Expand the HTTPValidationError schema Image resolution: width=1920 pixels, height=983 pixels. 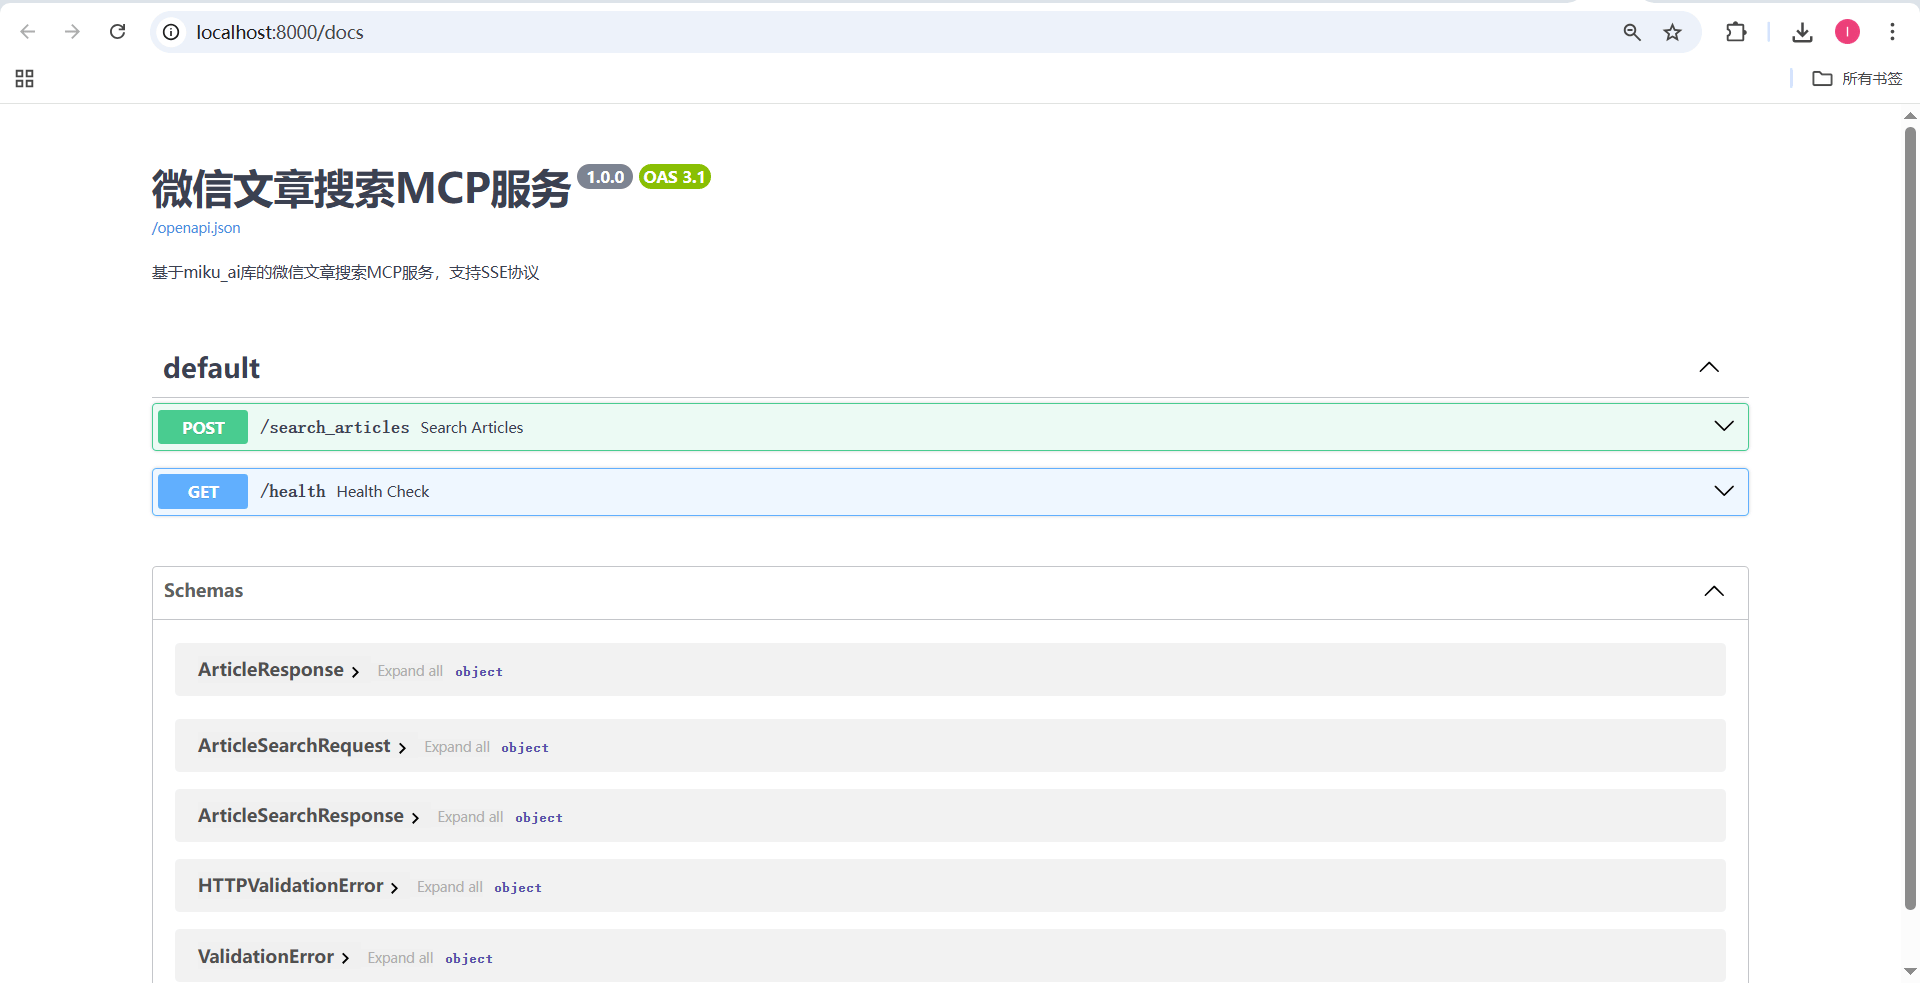tap(298, 886)
